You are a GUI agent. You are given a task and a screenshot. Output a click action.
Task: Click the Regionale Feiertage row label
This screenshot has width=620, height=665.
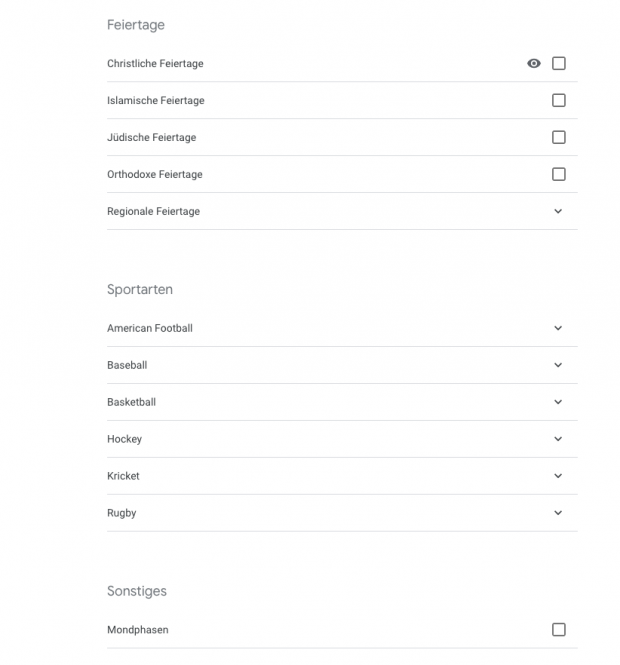153,212
